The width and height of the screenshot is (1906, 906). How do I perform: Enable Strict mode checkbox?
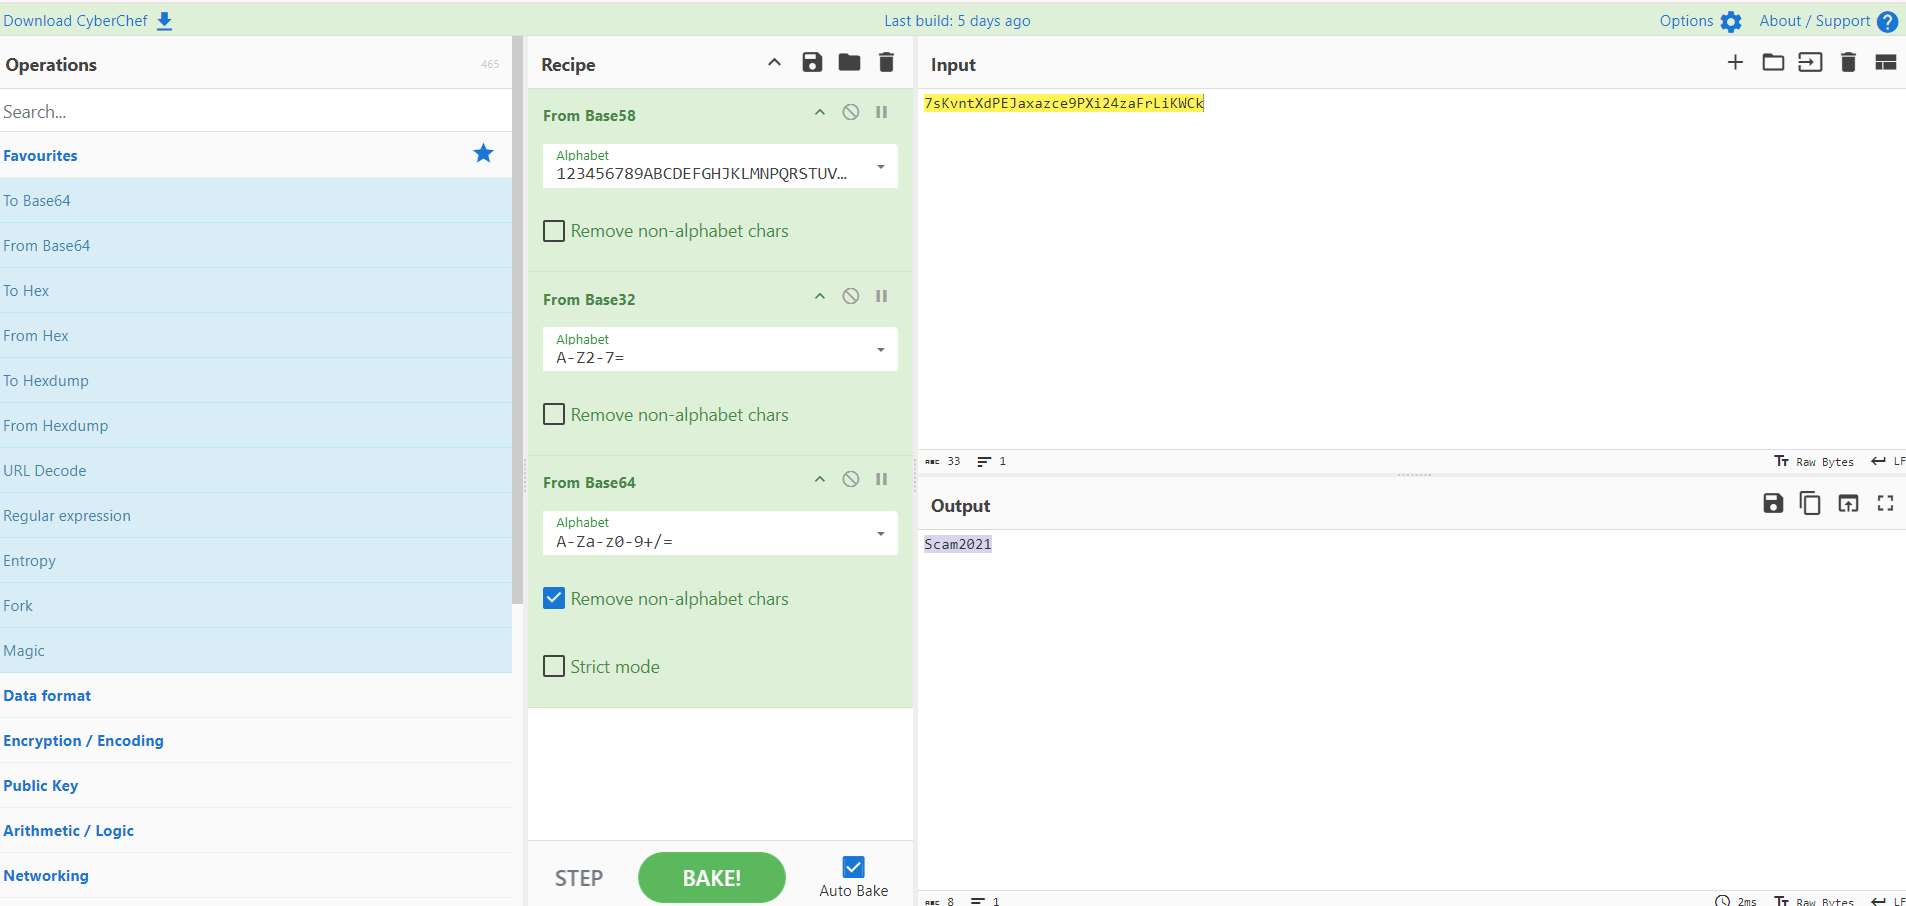click(x=554, y=666)
